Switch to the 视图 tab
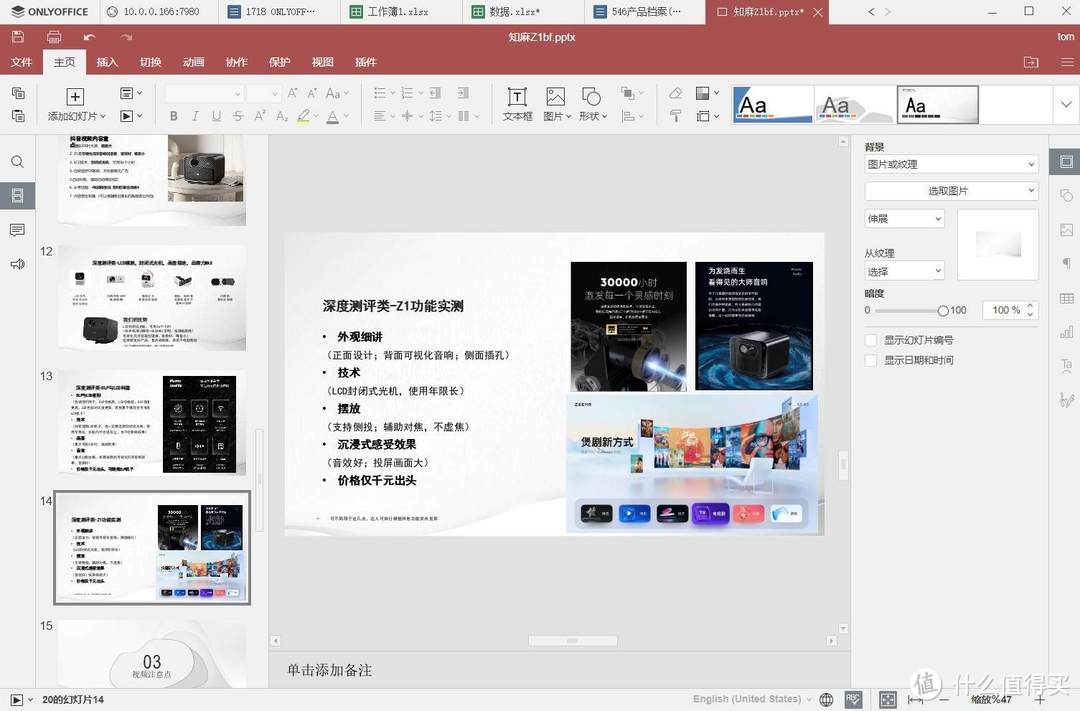This screenshot has width=1080, height=711. 322,62
